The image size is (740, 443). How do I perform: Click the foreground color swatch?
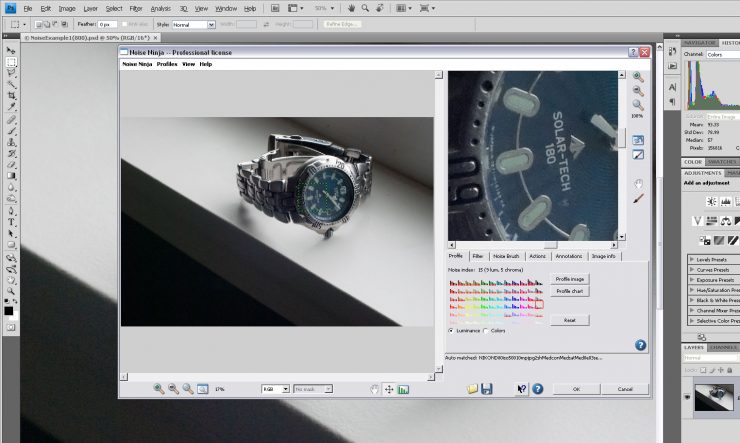(x=8, y=311)
